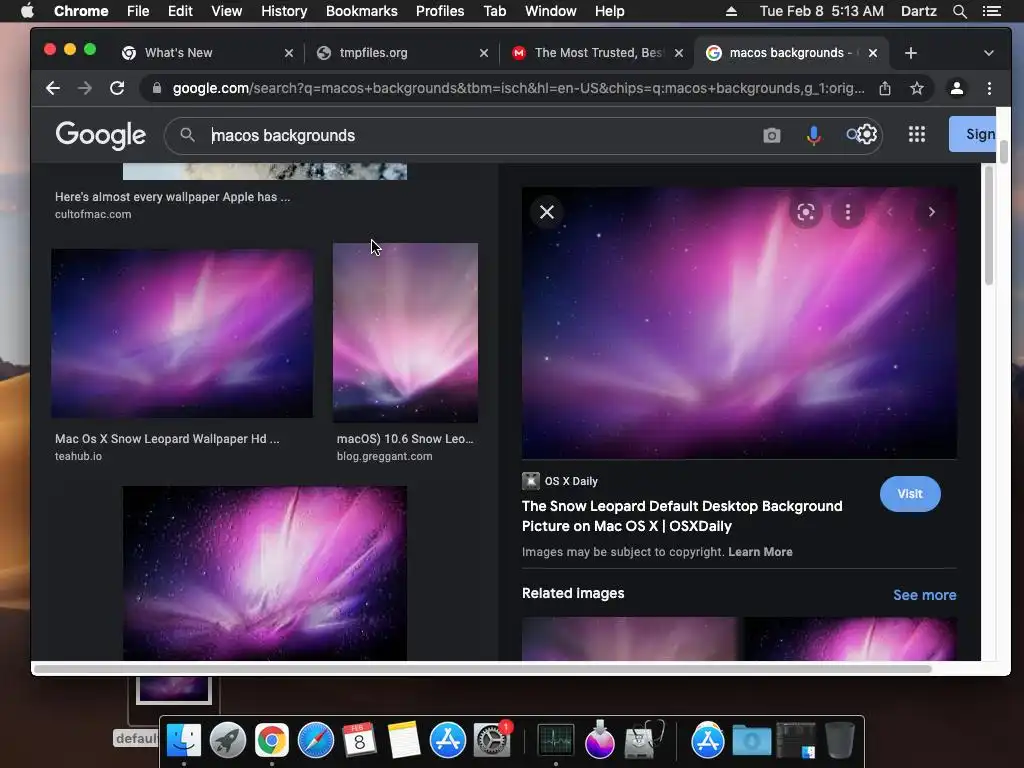Image resolution: width=1024 pixels, height=768 pixels.
Task: Open the large preview image
Action: pyautogui.click(x=739, y=323)
